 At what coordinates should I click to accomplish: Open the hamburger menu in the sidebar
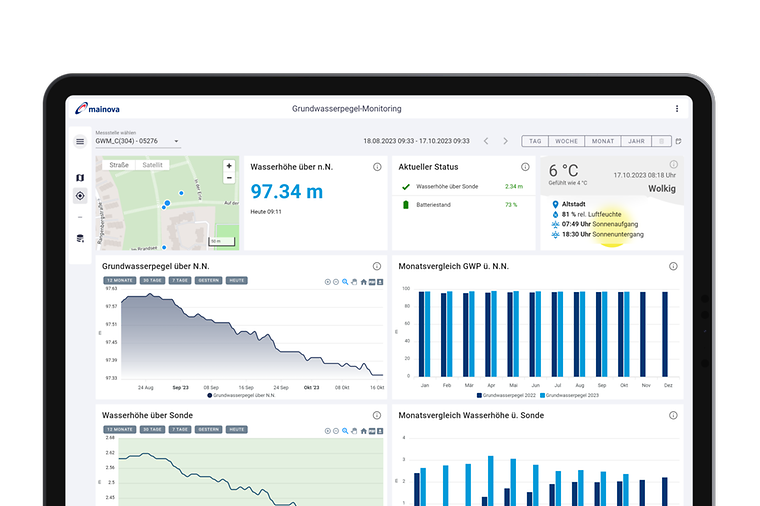tap(80, 142)
